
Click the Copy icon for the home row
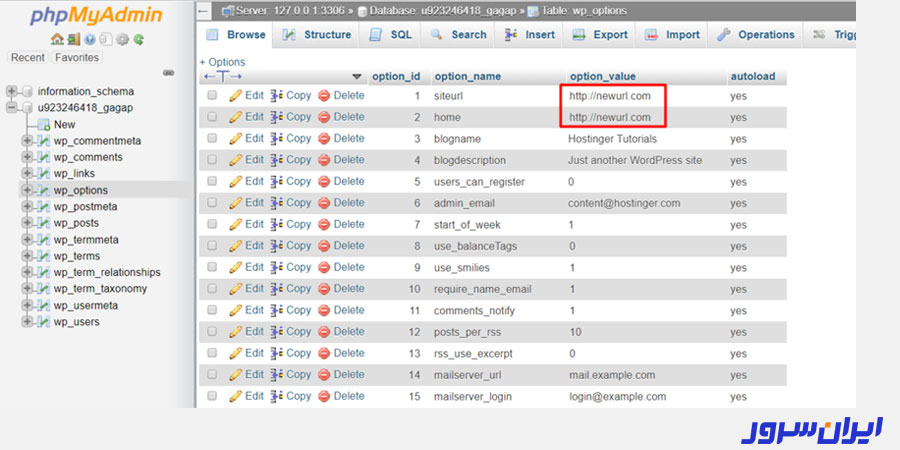tap(277, 117)
